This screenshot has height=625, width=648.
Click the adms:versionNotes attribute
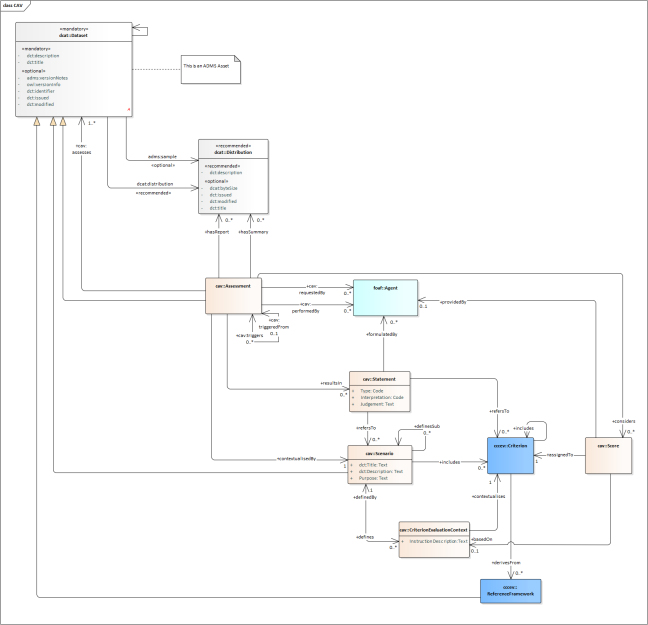point(47,78)
